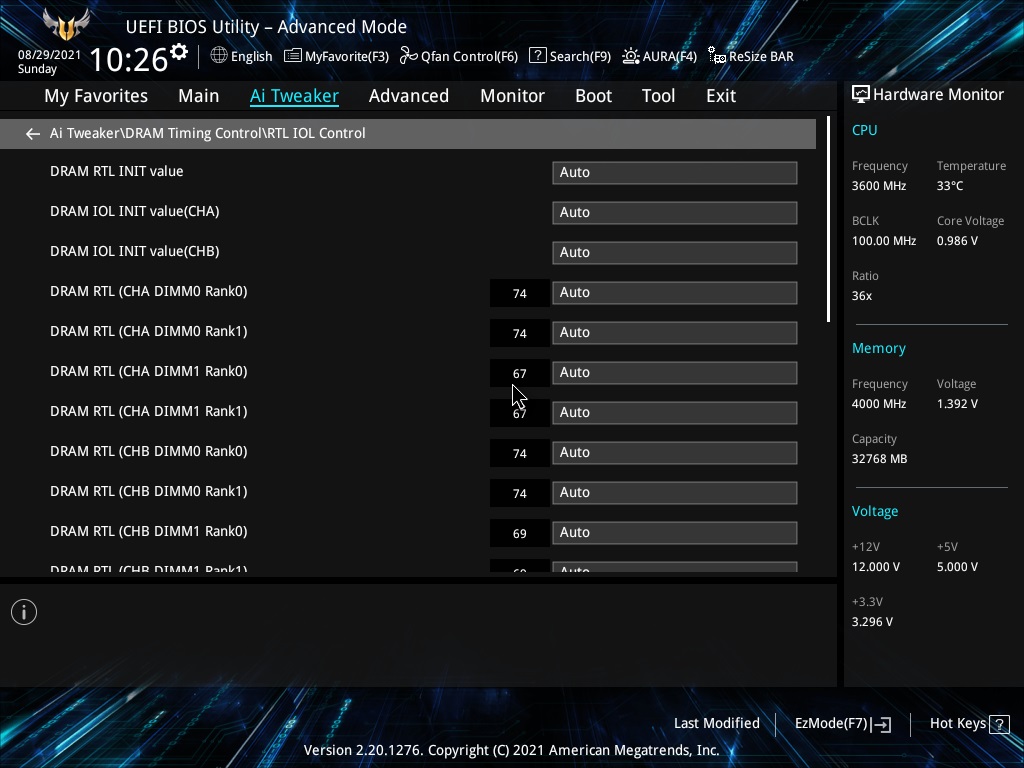This screenshot has height=768, width=1024.
Task: Click Last Modified button
Action: click(x=716, y=724)
